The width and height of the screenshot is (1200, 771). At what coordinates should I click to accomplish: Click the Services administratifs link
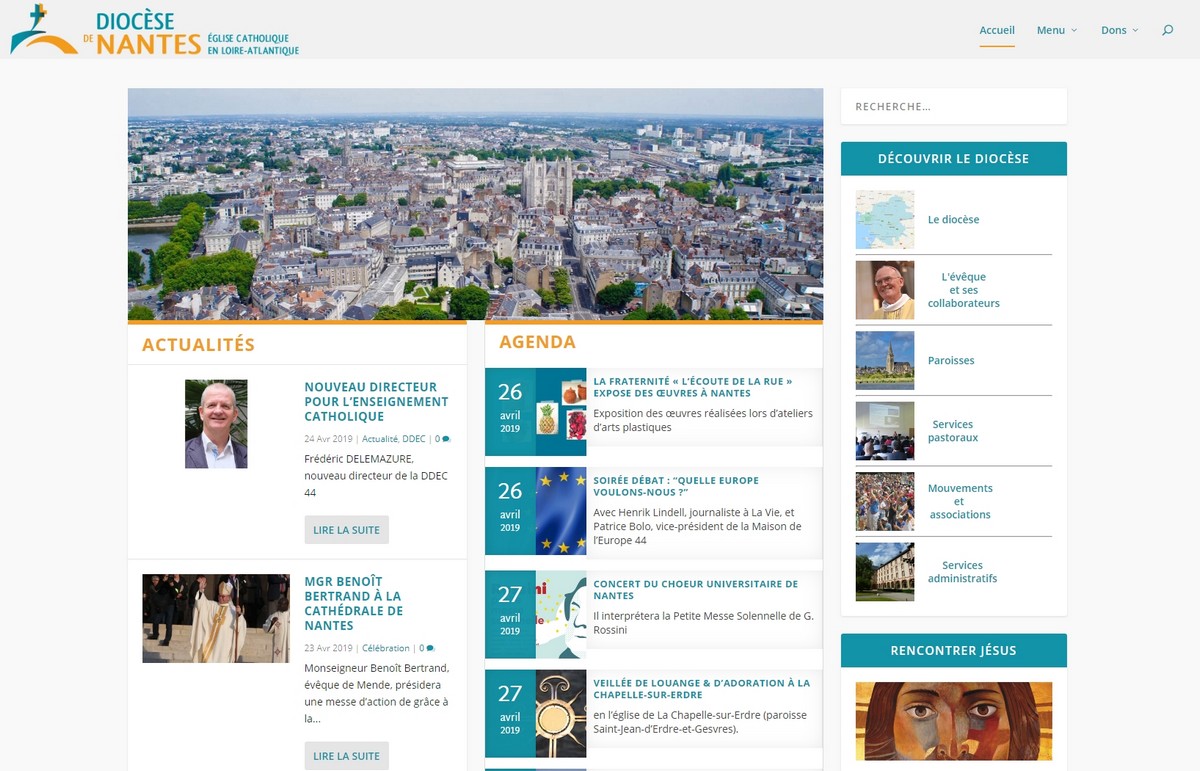[962, 572]
